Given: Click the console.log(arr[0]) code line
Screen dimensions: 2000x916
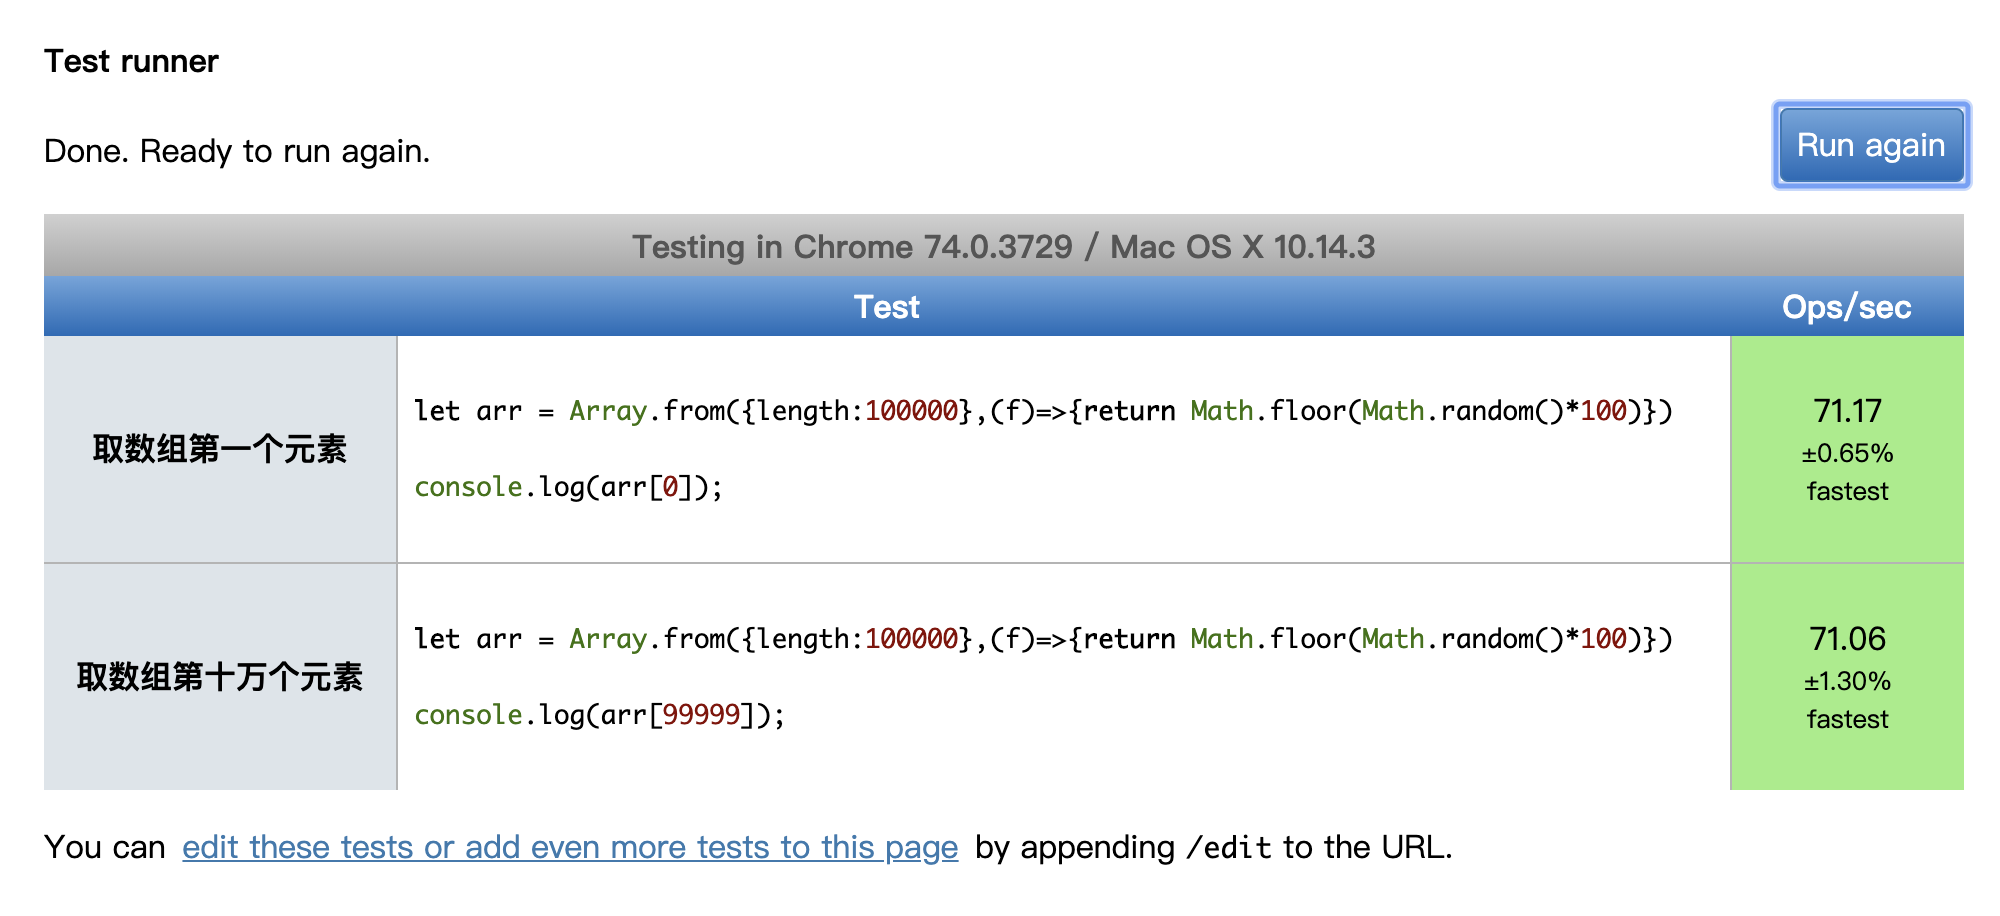Looking at the screenshot, I should 568,487.
